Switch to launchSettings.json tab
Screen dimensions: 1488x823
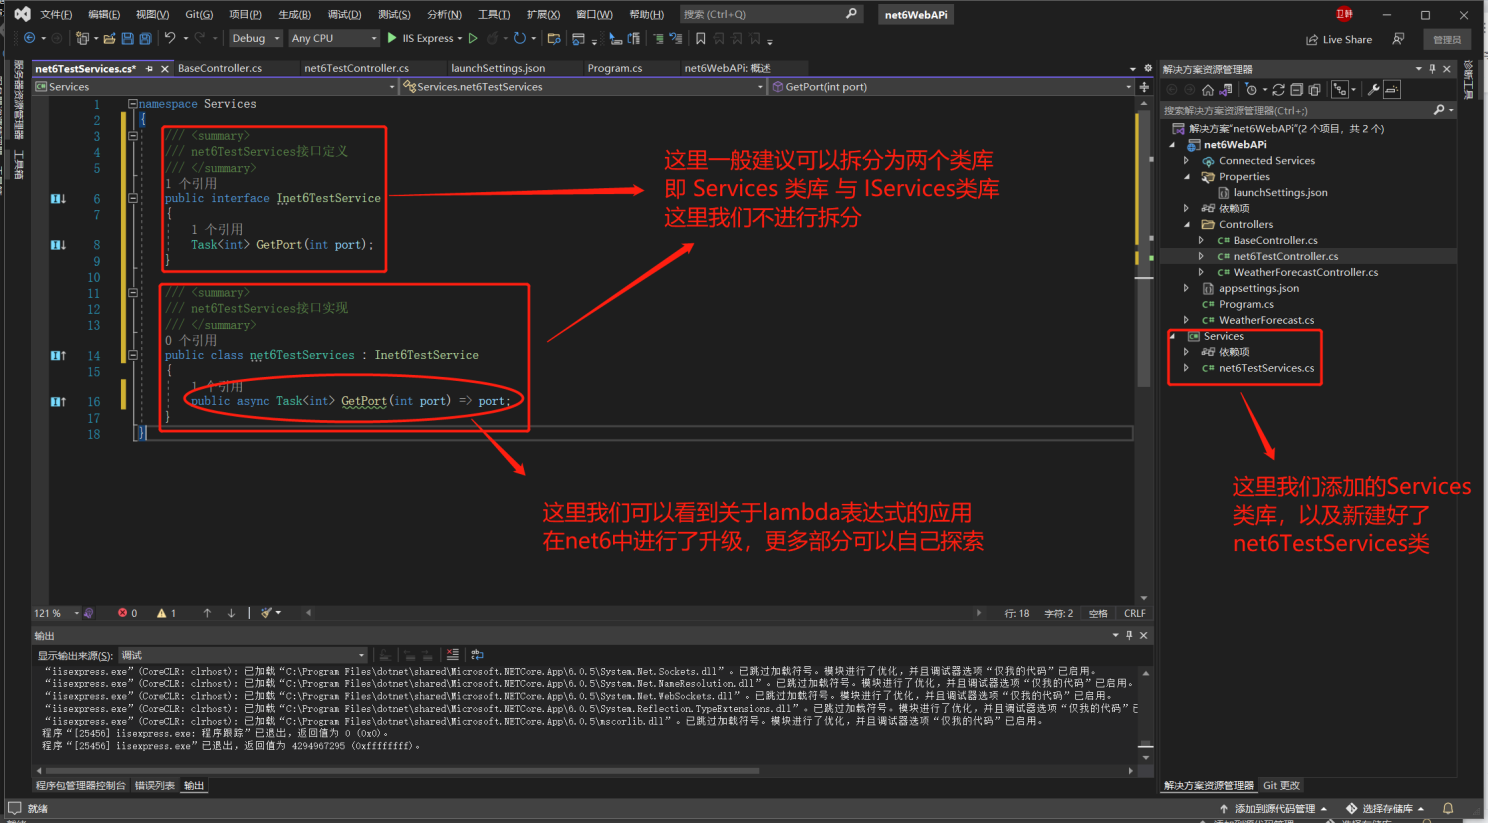click(498, 68)
